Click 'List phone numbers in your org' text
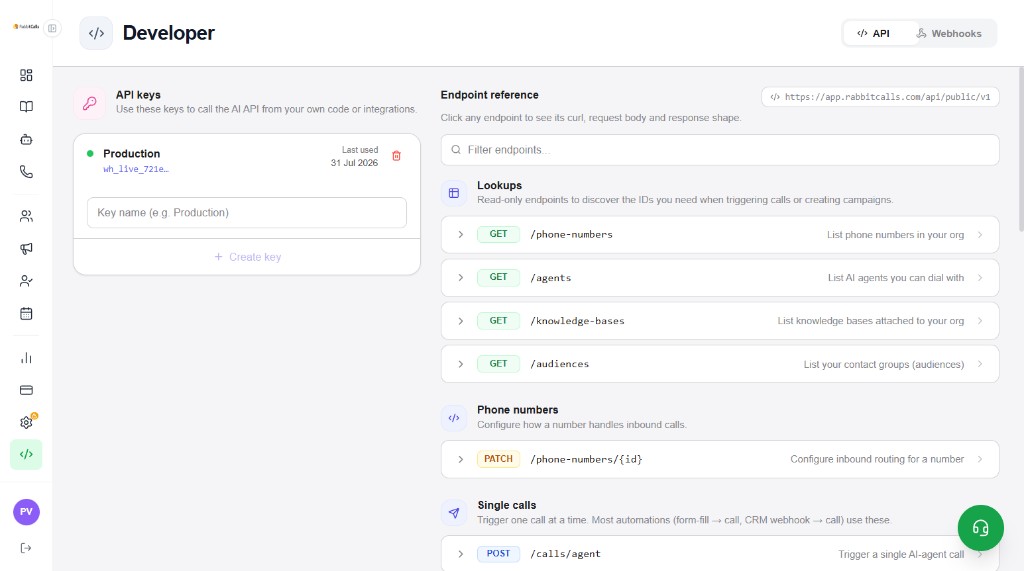Viewport: 1024px width, 571px height. click(x=895, y=235)
